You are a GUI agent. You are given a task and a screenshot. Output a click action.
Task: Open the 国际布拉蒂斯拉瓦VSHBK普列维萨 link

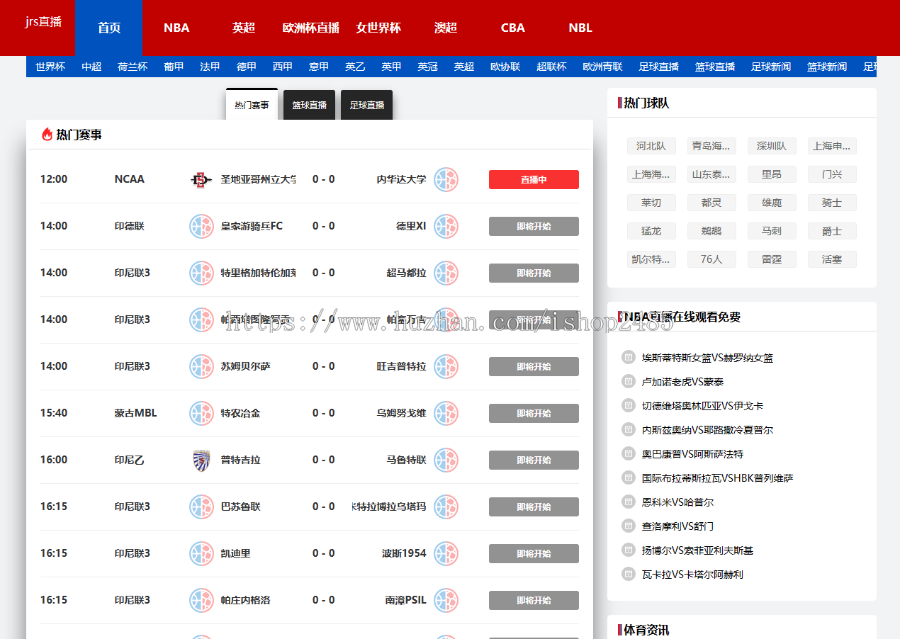717,478
